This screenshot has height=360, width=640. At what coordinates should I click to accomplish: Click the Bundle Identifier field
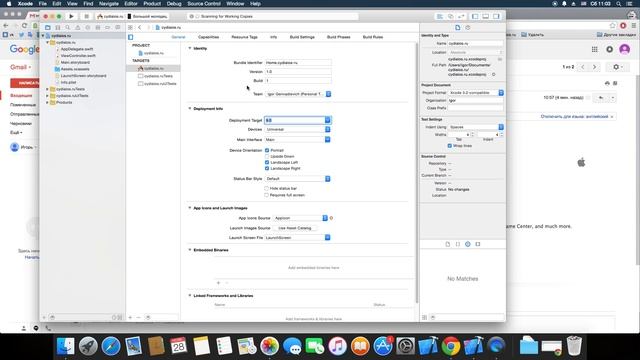pyautogui.click(x=298, y=63)
